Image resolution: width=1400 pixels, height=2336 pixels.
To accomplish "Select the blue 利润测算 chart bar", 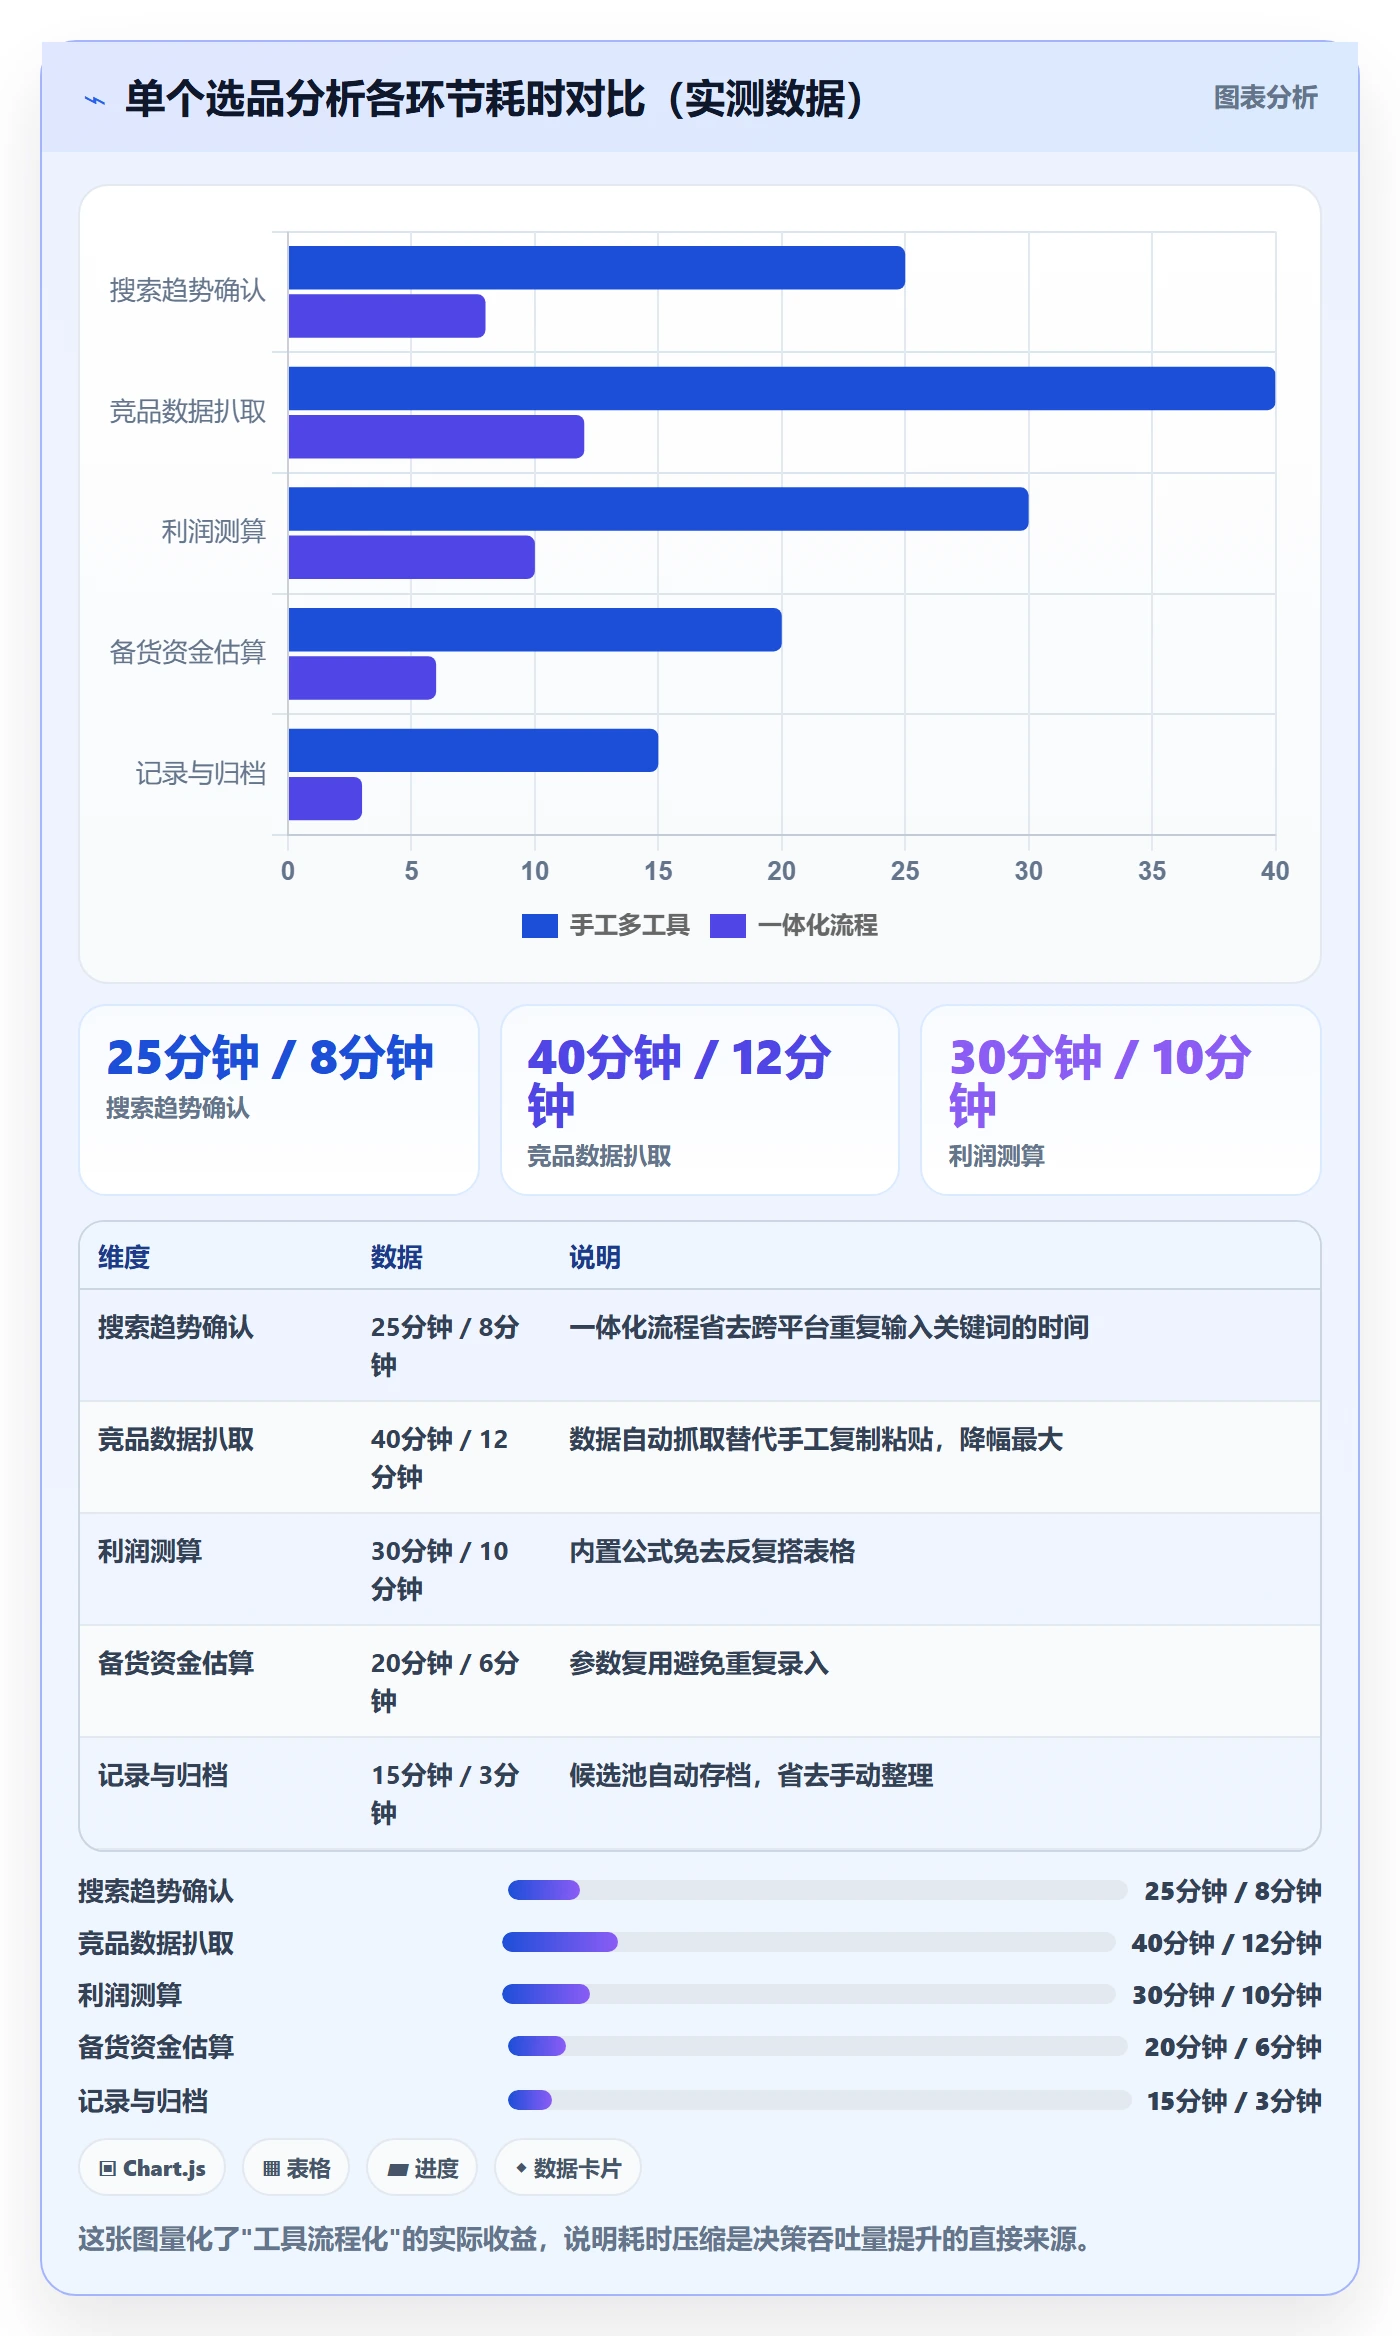I will (658, 509).
